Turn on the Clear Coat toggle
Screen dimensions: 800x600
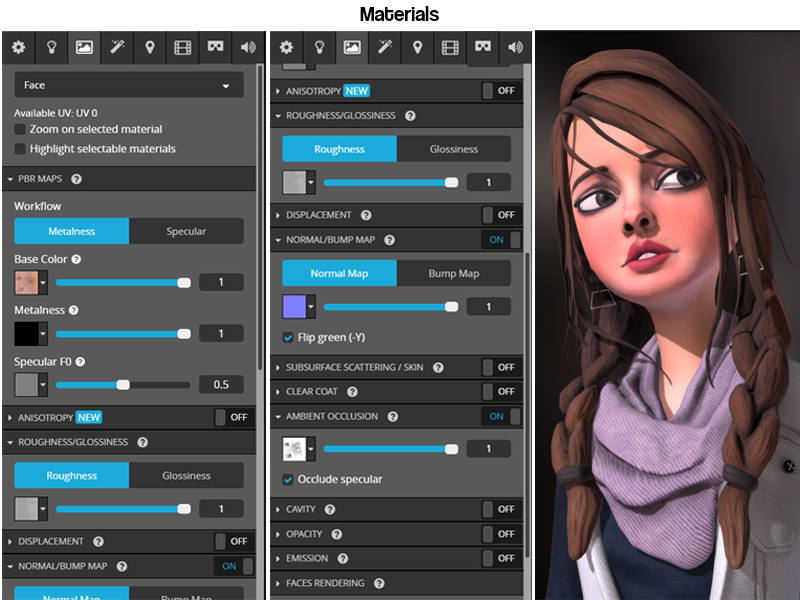tap(501, 392)
